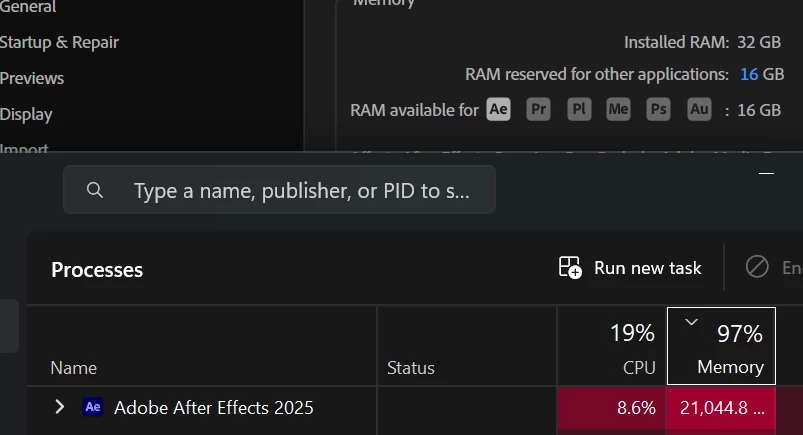
Task: Expand the Adobe After Effects 2025 process
Action: (59, 407)
